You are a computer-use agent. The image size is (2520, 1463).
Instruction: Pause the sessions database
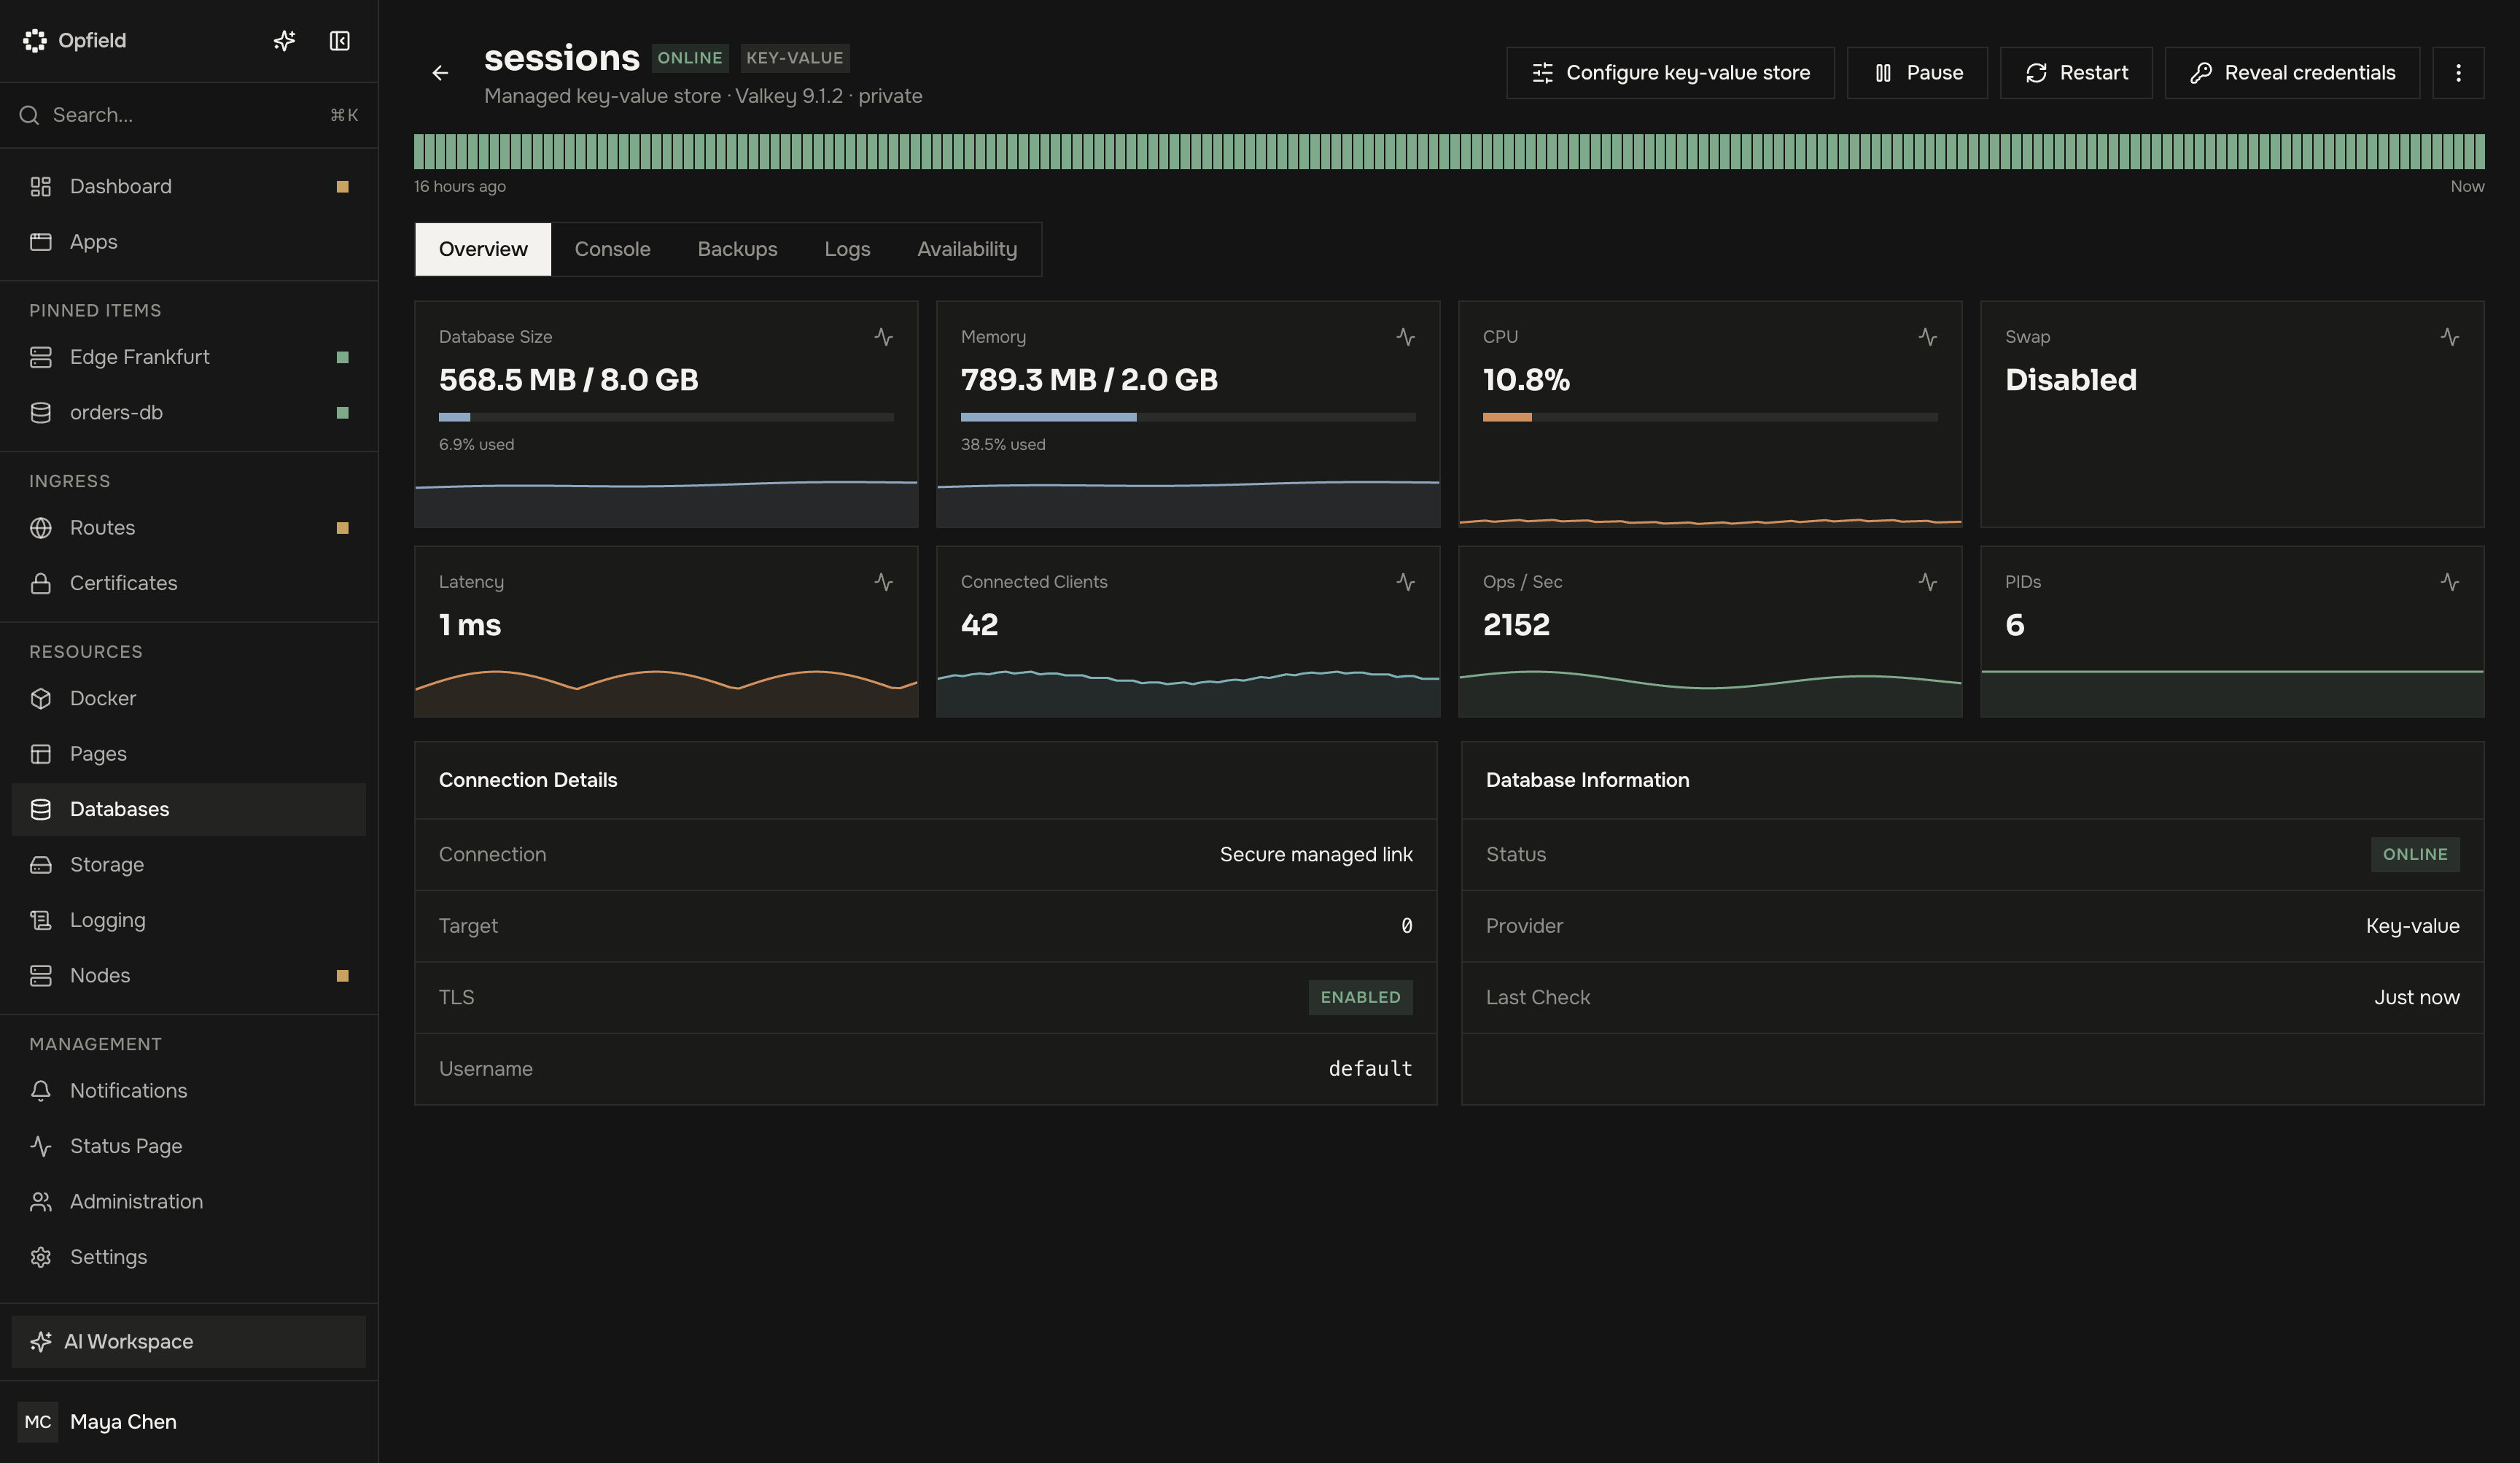click(x=1917, y=73)
